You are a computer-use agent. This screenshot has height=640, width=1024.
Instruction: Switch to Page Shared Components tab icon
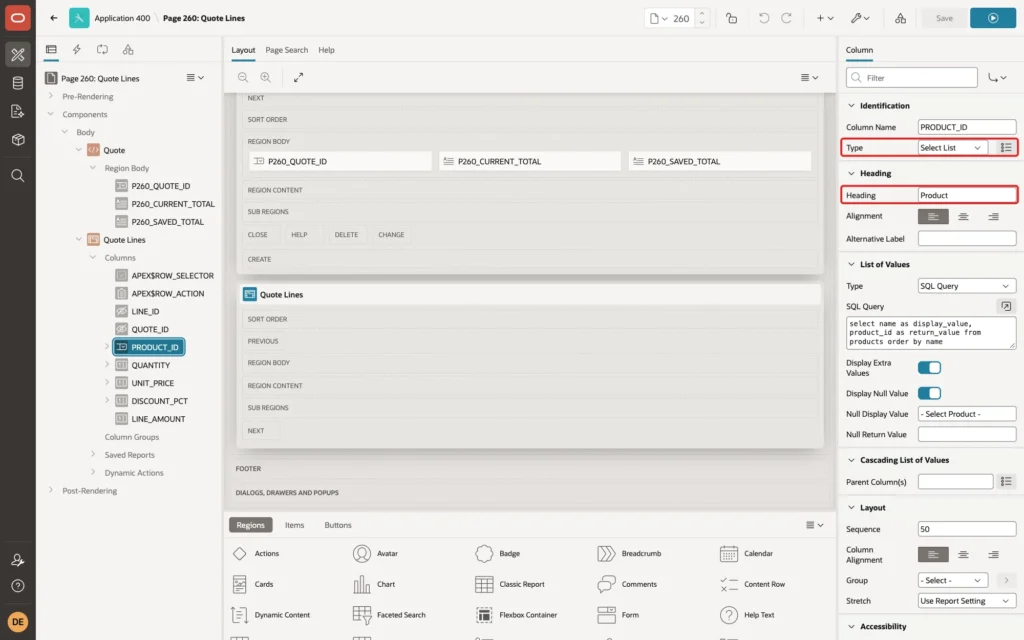click(x=128, y=50)
